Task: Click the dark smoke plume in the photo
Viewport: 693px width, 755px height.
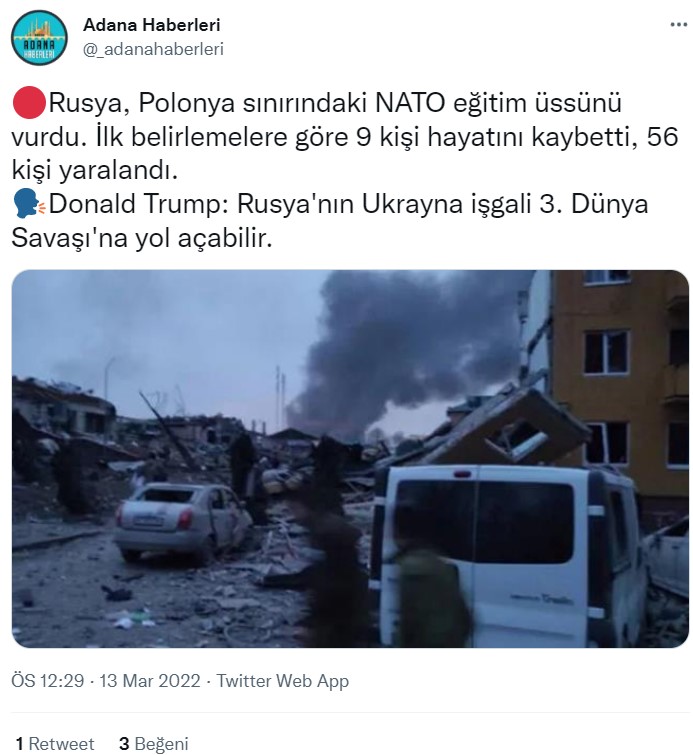Action: point(409,351)
